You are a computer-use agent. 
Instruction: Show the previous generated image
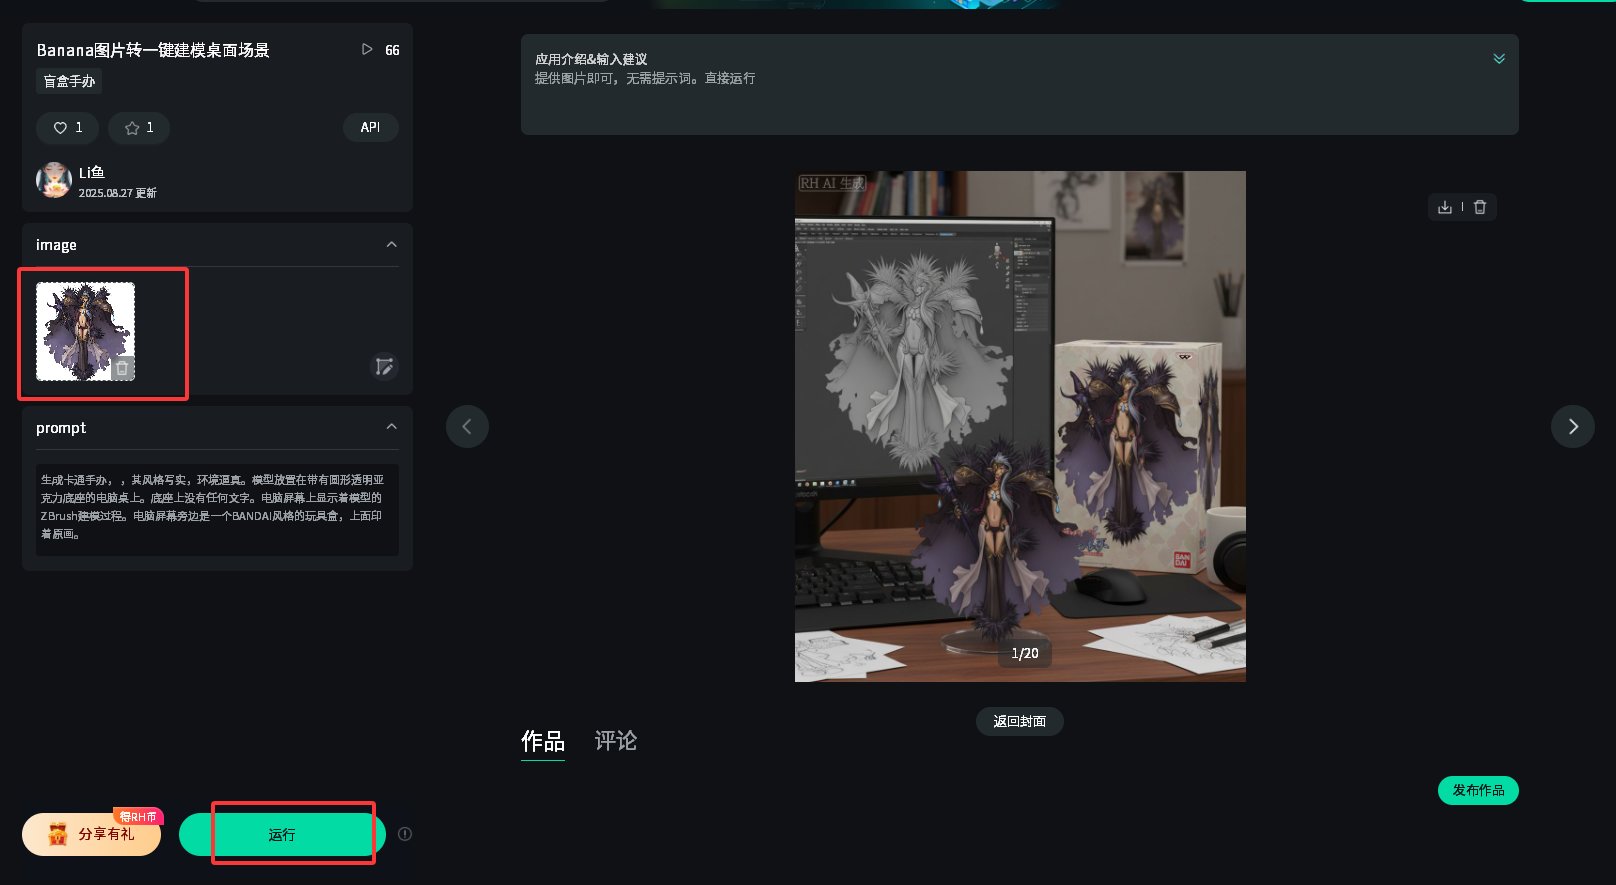click(467, 426)
